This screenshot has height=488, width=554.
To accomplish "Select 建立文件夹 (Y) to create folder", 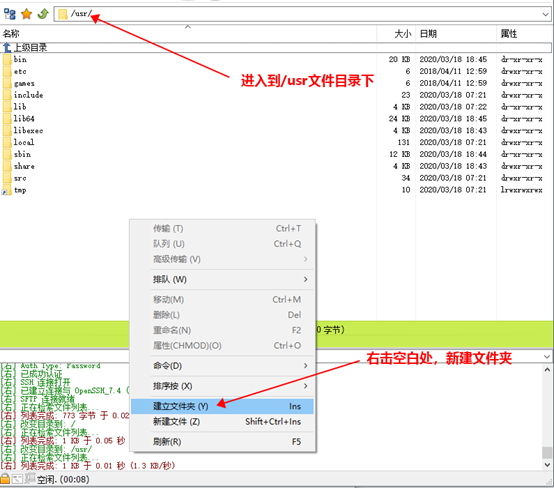I will click(x=223, y=406).
